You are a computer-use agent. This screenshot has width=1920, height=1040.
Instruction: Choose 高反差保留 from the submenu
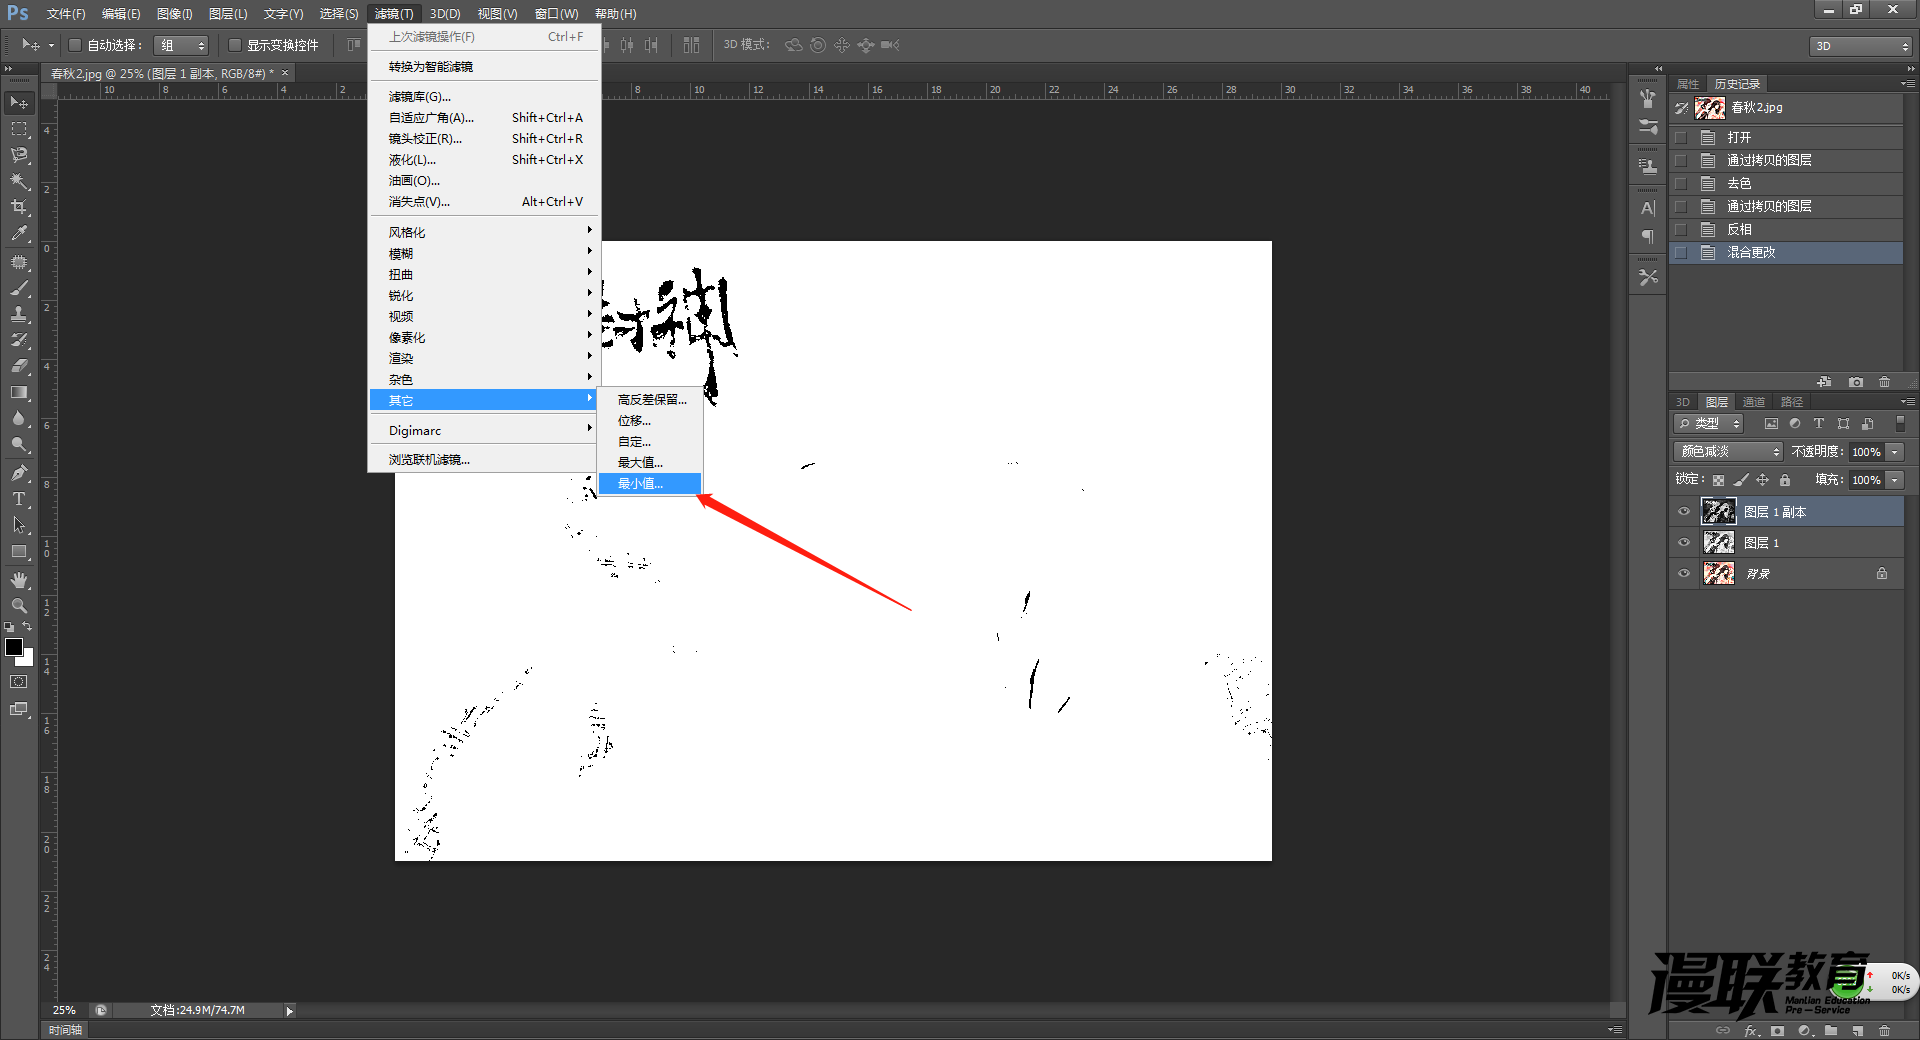pyautogui.click(x=650, y=400)
